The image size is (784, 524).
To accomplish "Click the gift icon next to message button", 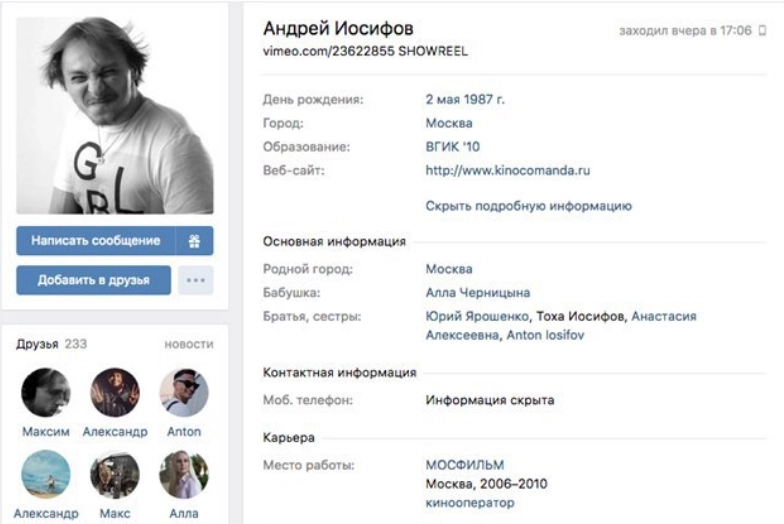I will coord(194,241).
